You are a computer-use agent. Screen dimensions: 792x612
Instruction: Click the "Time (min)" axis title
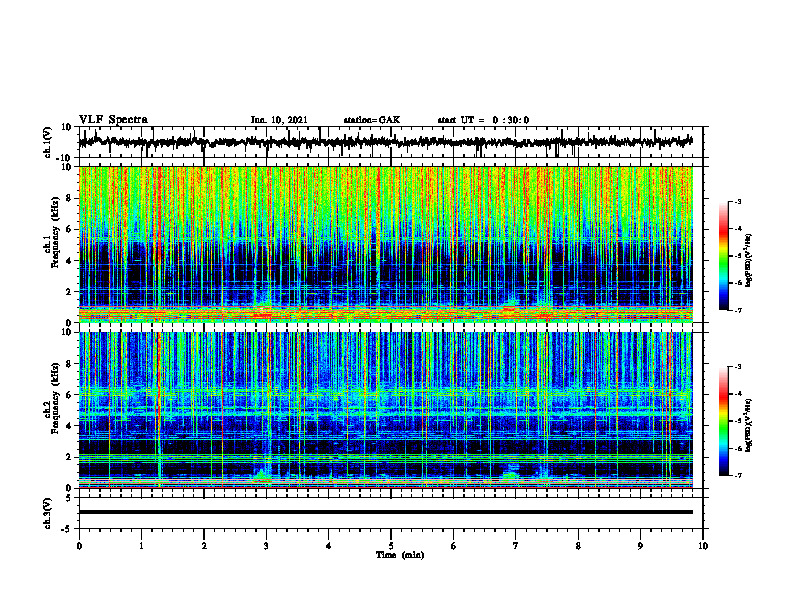tap(400, 555)
